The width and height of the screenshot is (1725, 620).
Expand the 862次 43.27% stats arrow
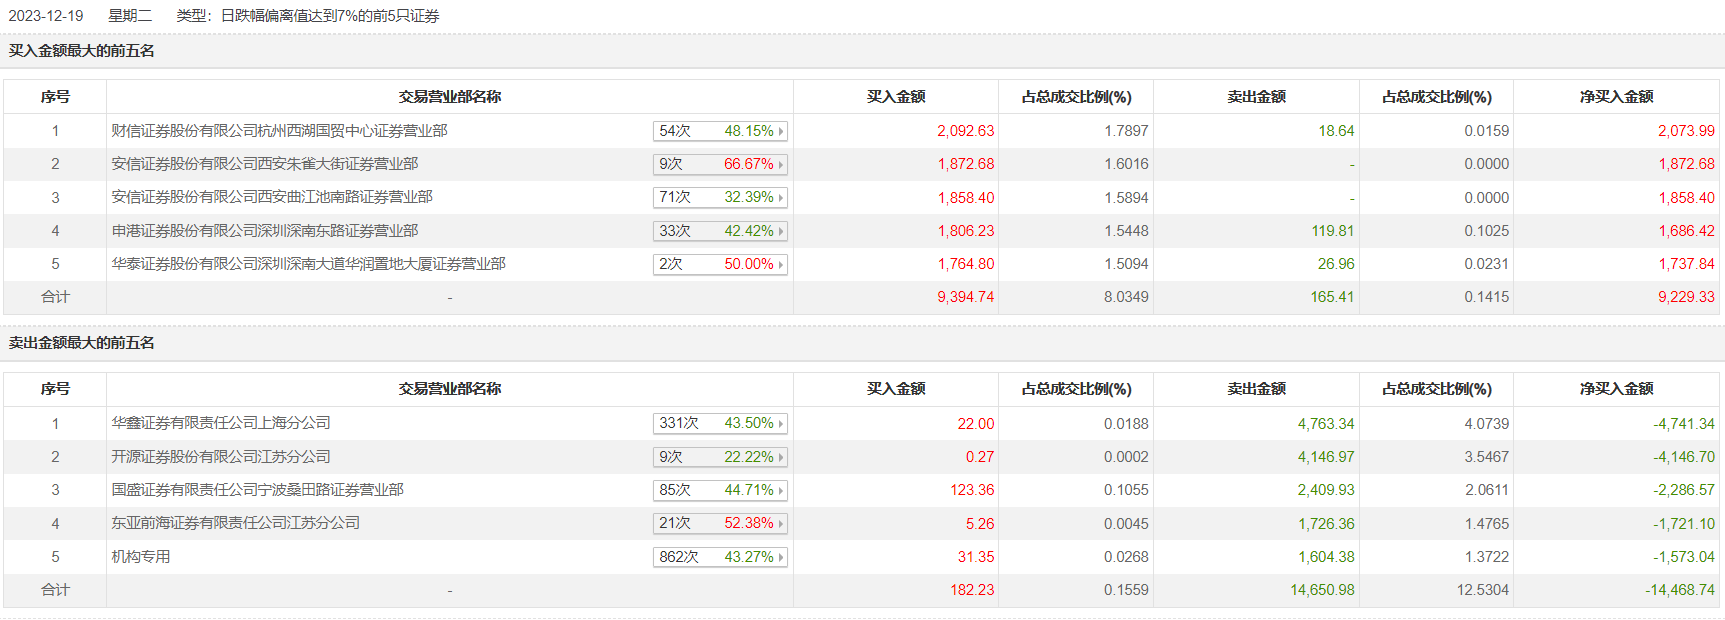point(781,557)
